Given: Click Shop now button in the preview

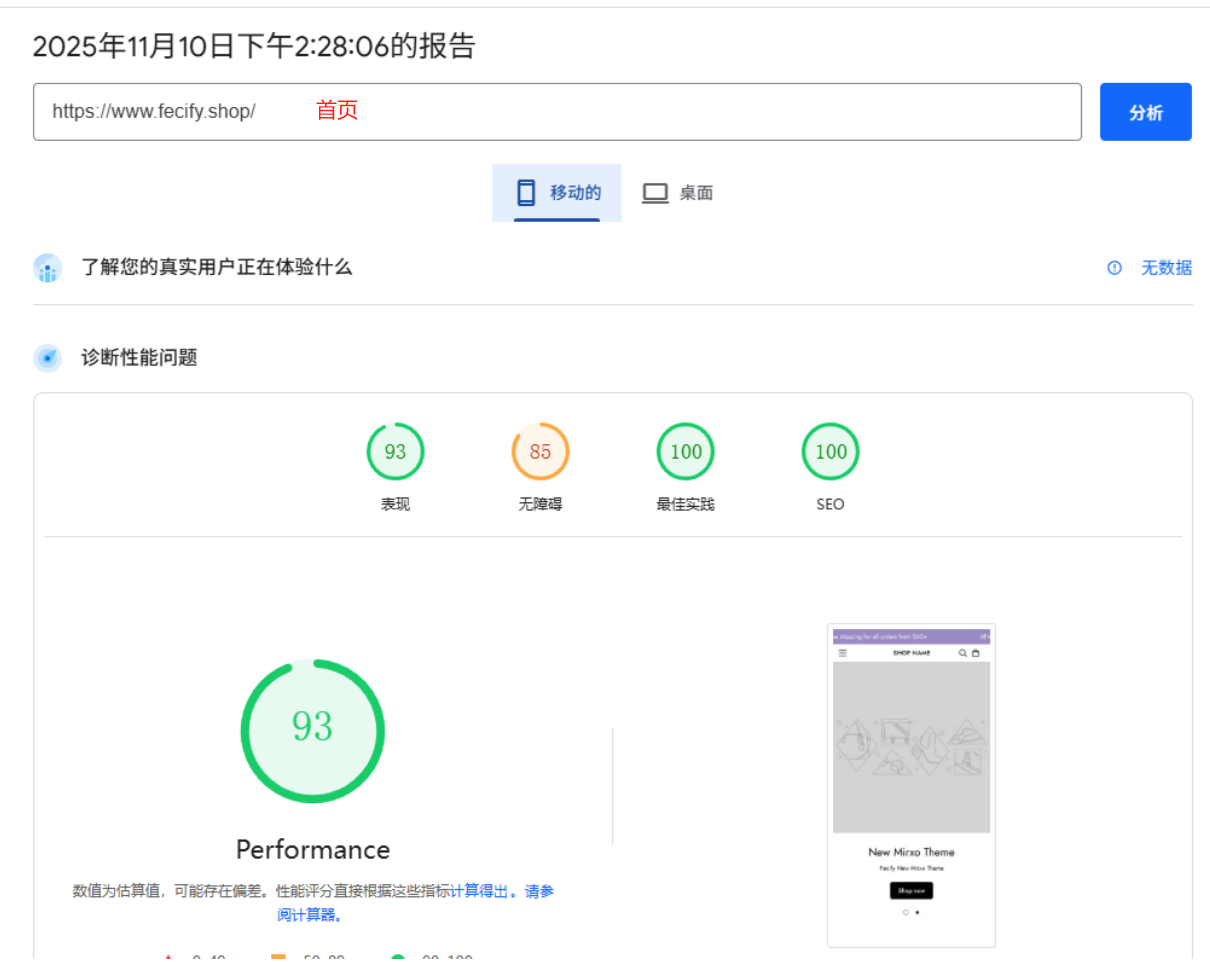Looking at the screenshot, I should pos(911,890).
